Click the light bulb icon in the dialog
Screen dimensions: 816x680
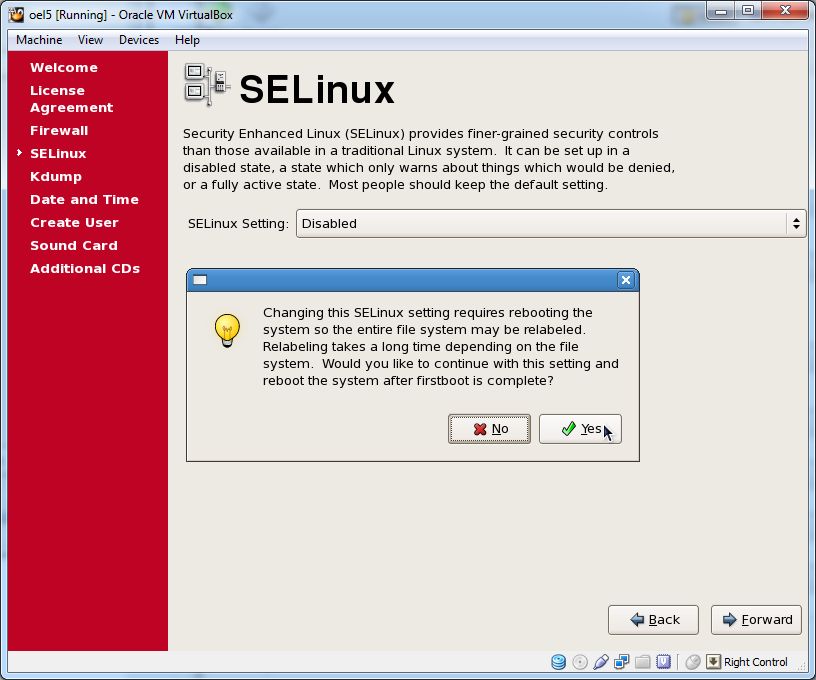tap(227, 330)
